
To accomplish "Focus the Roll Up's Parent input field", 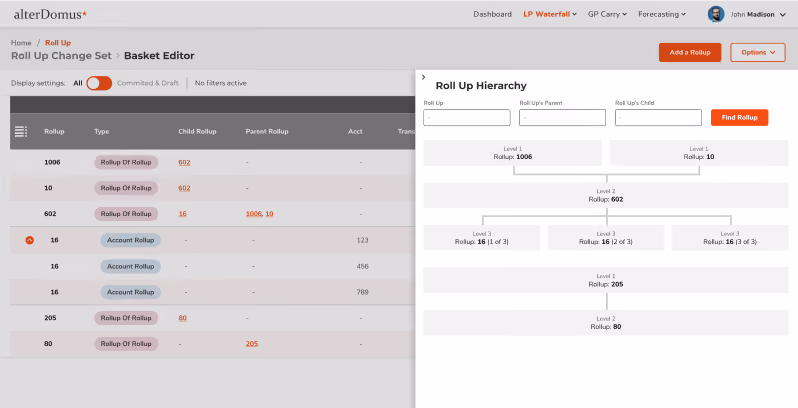I will (562, 118).
